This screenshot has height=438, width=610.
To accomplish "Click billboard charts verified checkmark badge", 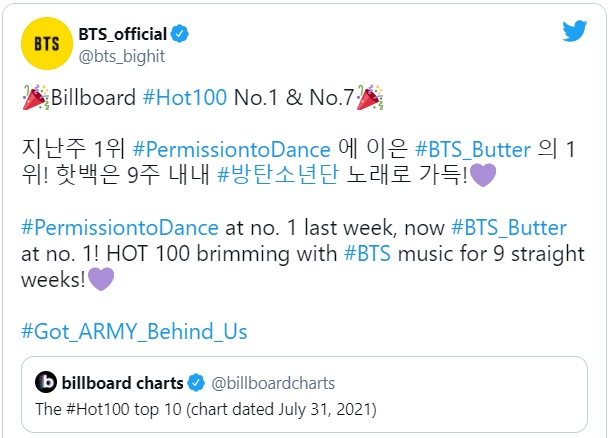I will click(x=196, y=383).
